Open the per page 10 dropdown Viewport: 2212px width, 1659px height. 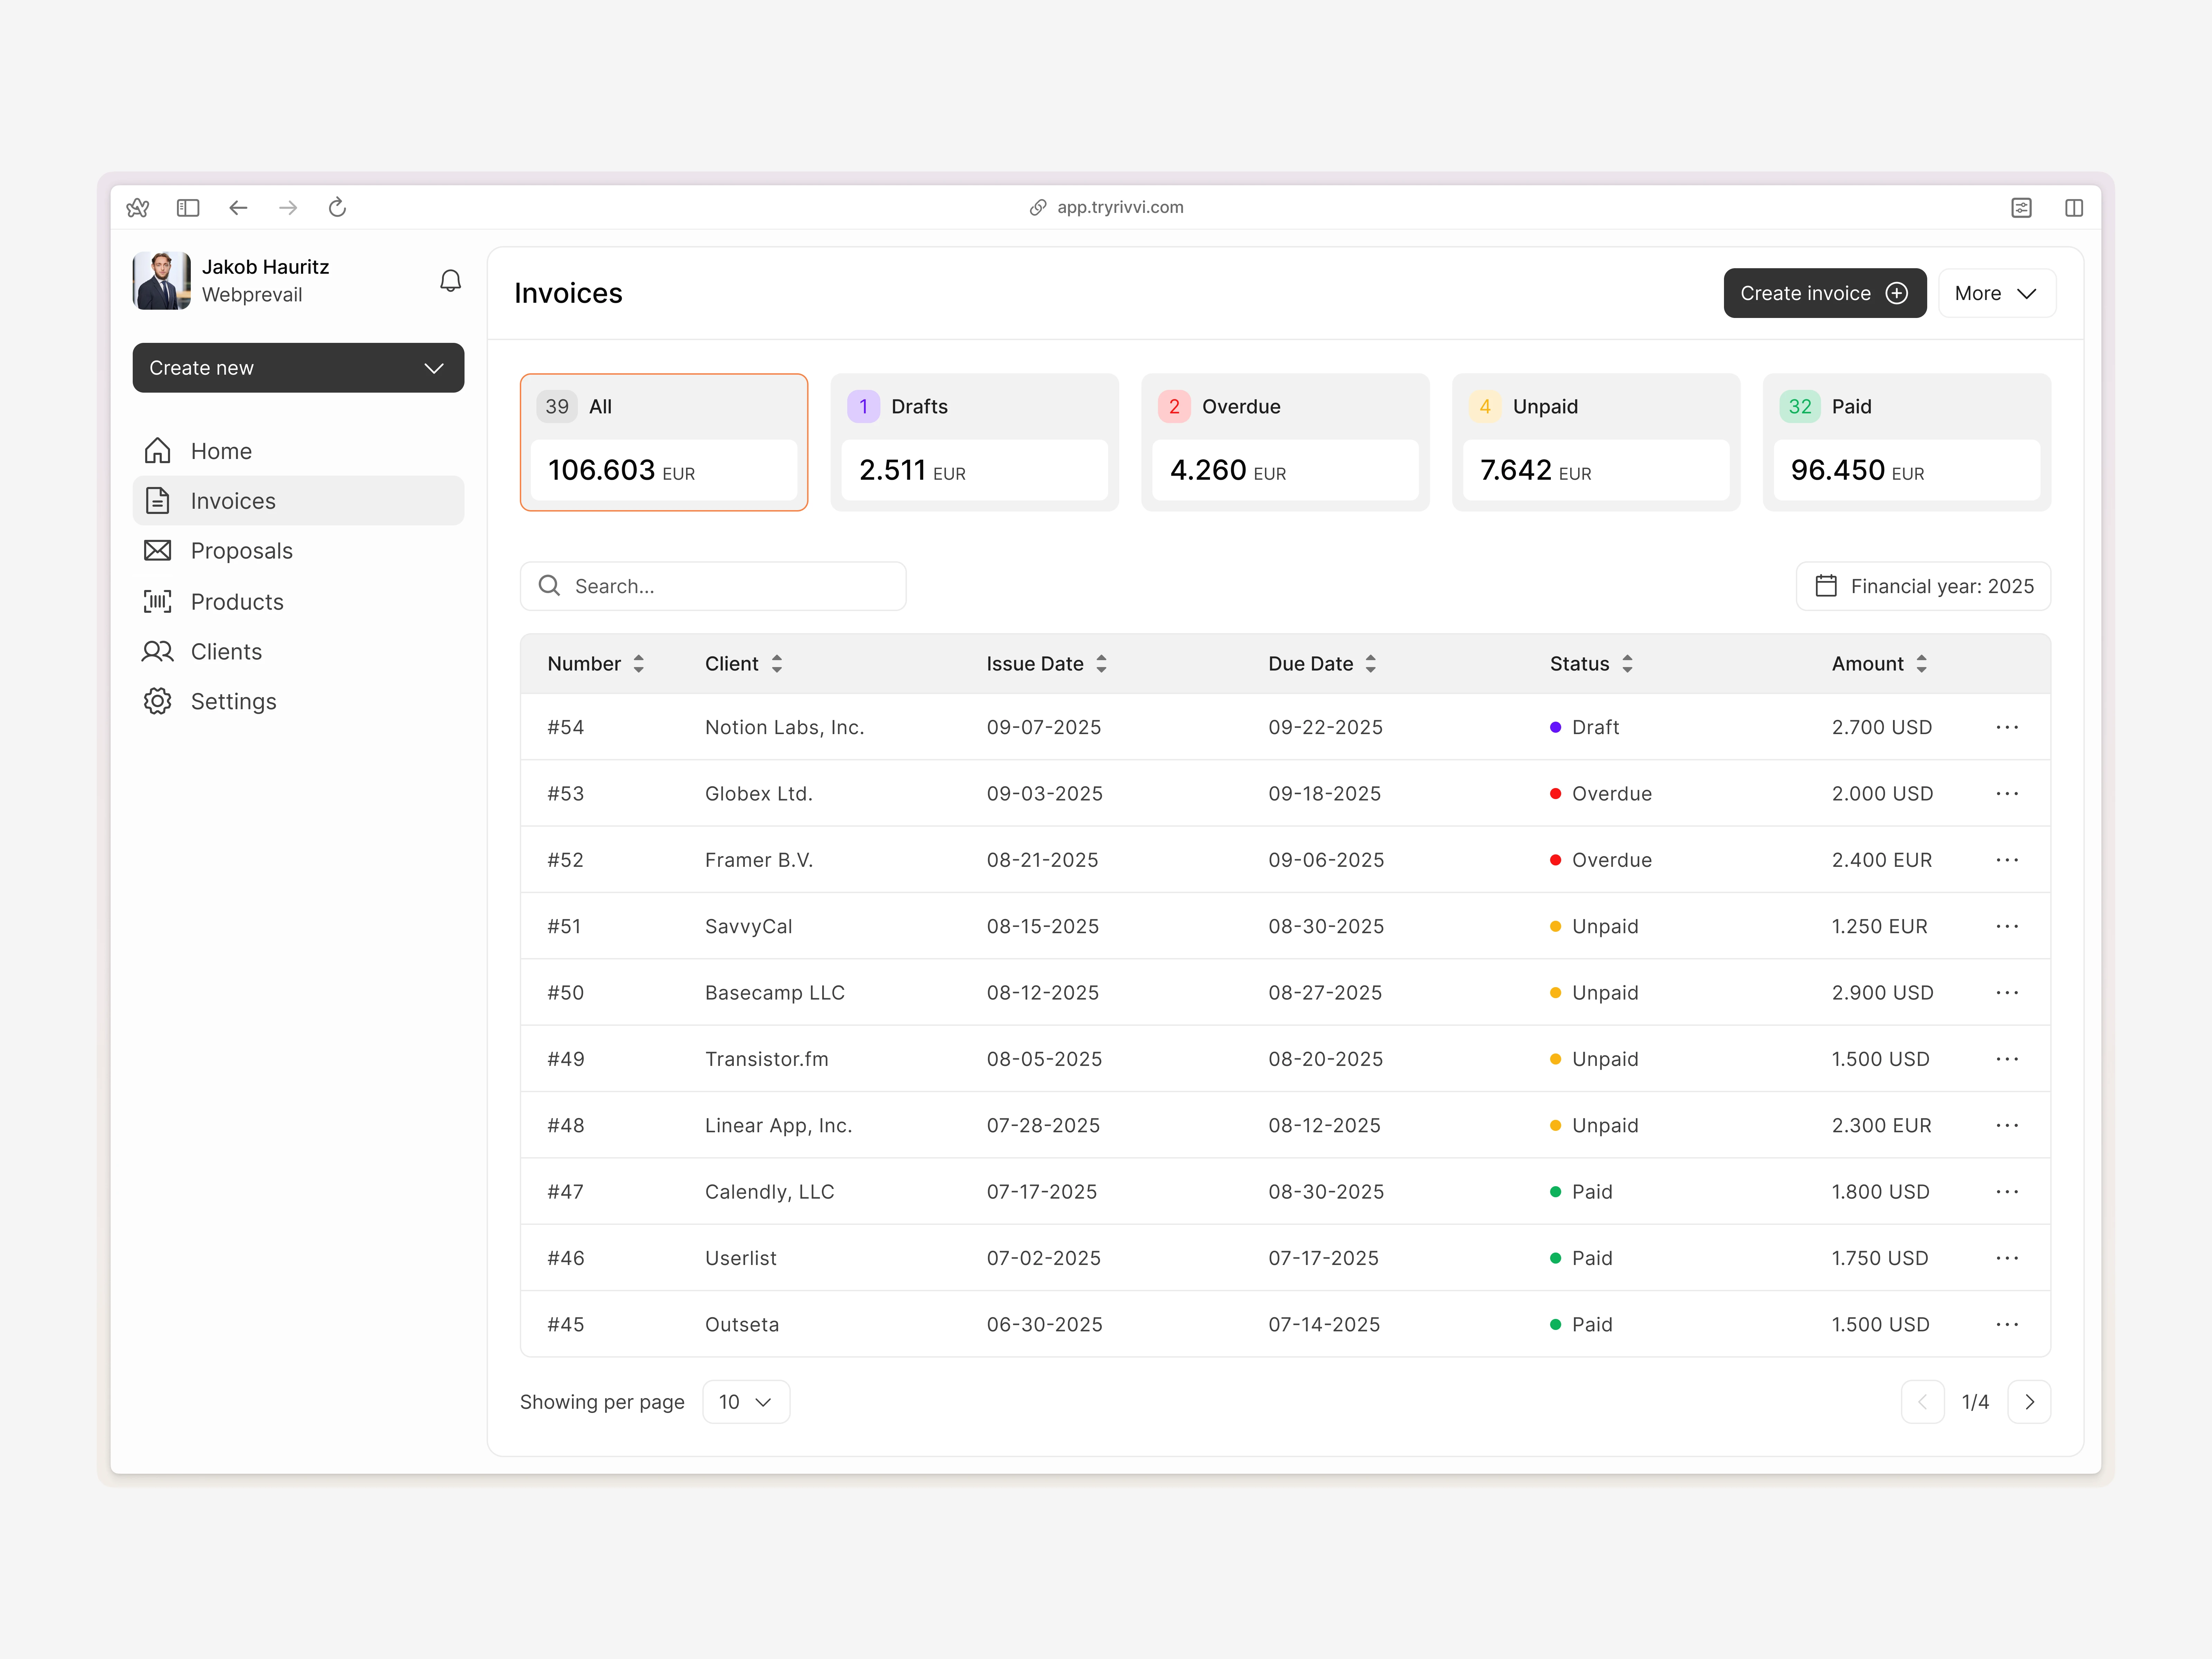point(746,1402)
